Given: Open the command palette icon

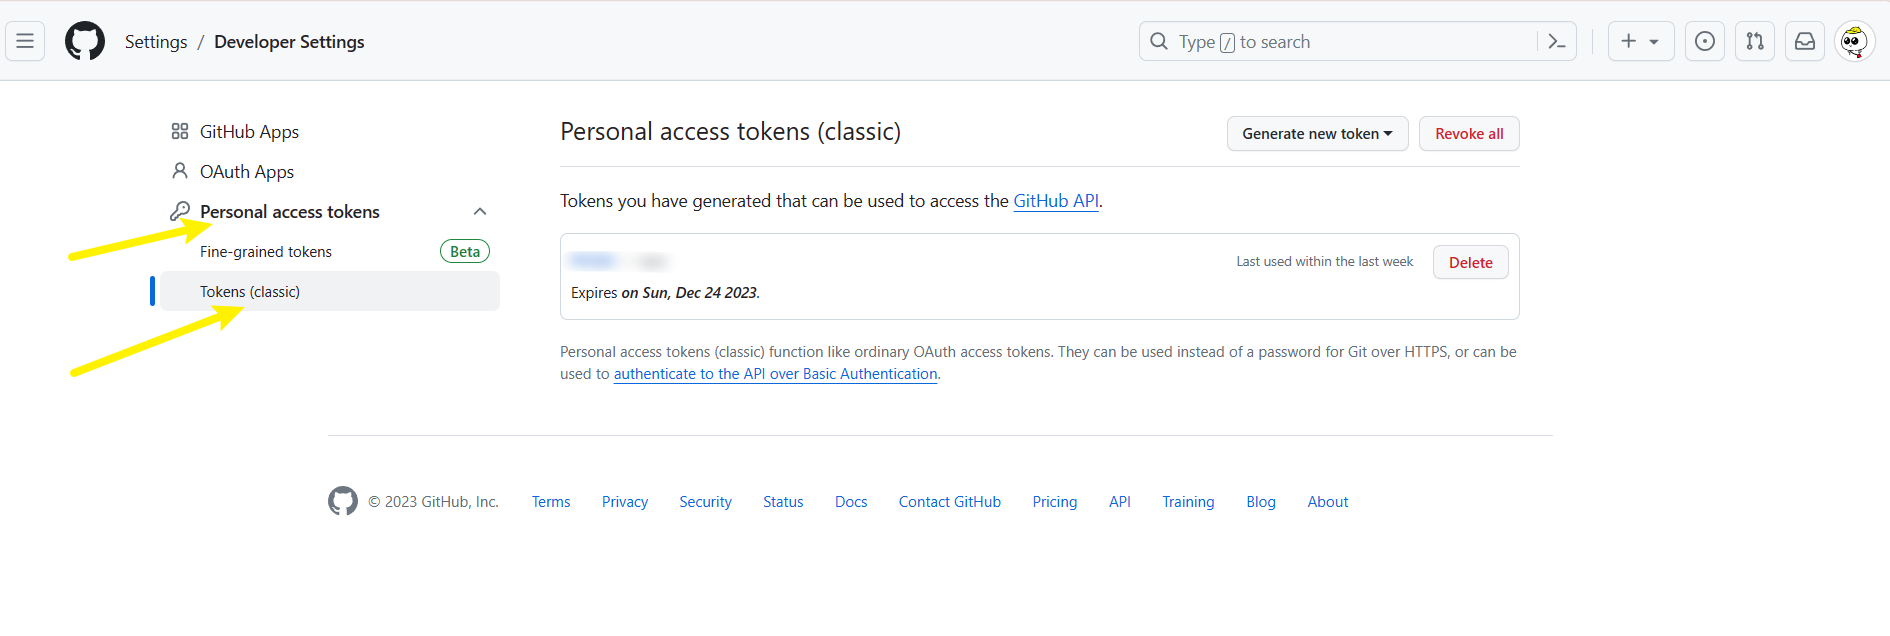Looking at the screenshot, I should [x=1556, y=41].
